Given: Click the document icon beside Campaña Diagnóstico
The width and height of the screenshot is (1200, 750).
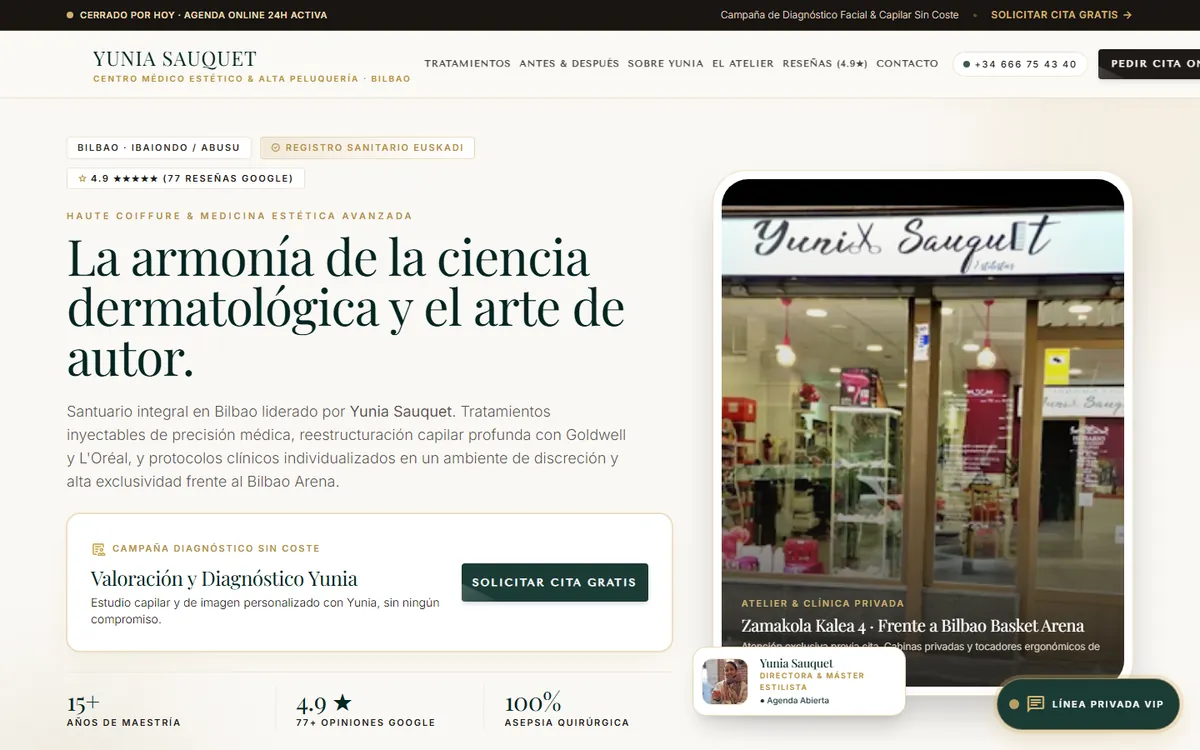Looking at the screenshot, I should click(98, 549).
